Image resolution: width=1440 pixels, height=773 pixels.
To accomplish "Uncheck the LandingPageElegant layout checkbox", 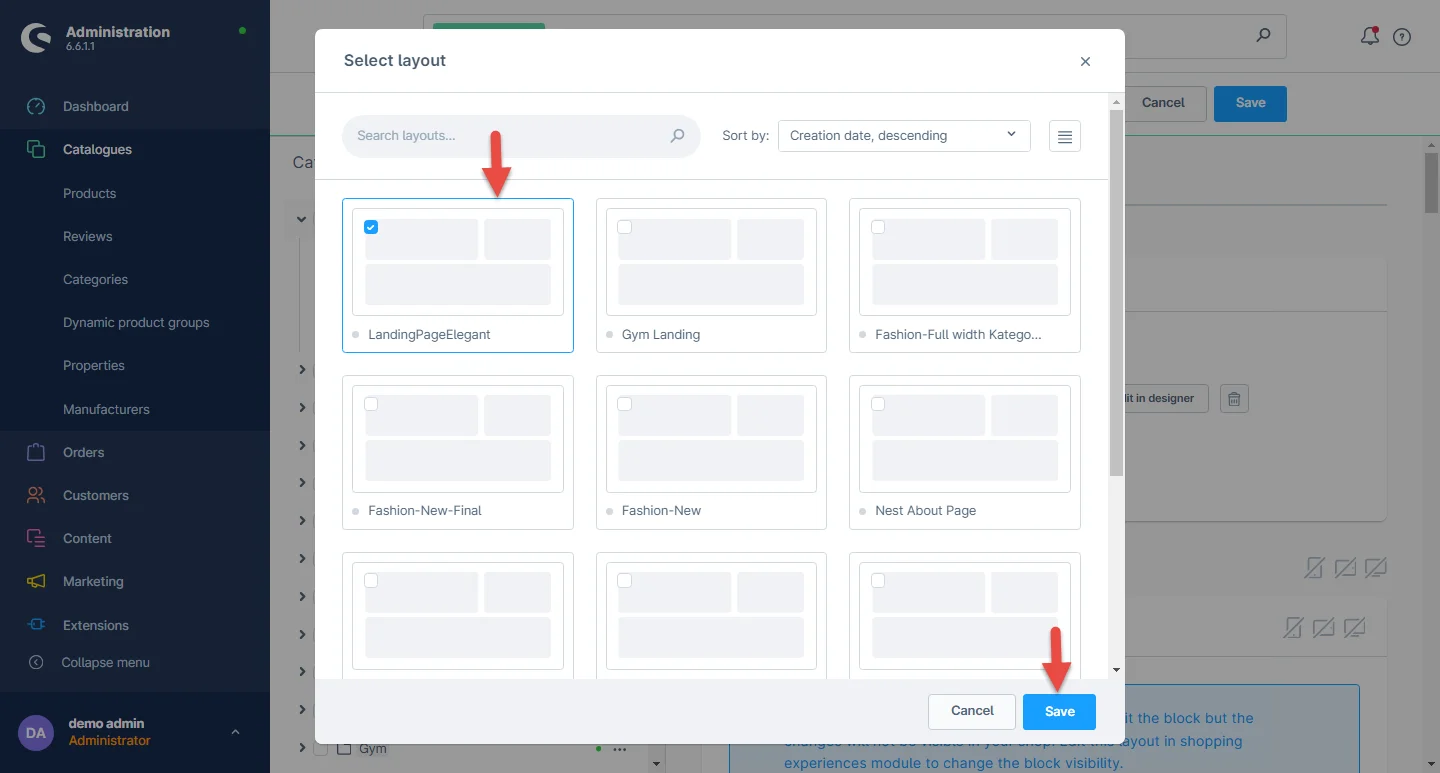I will pos(371,227).
